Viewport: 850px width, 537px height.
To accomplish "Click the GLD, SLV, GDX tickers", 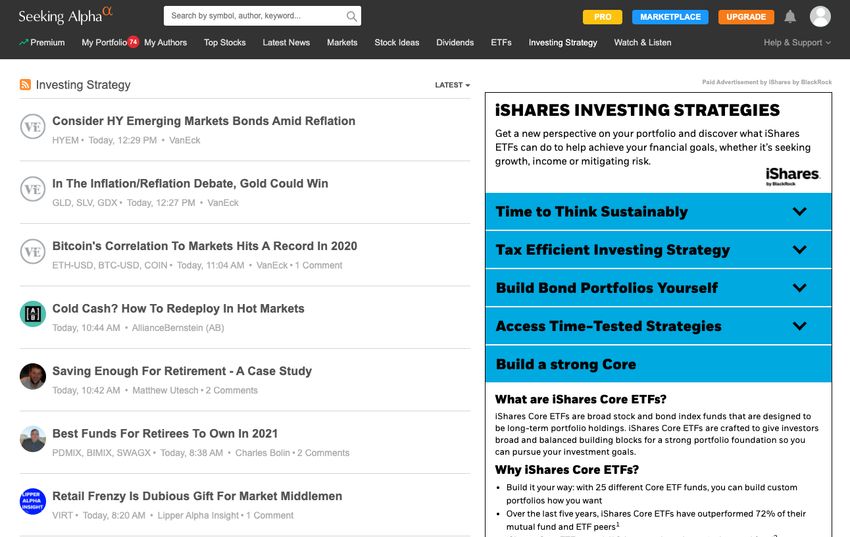I will 85,203.
